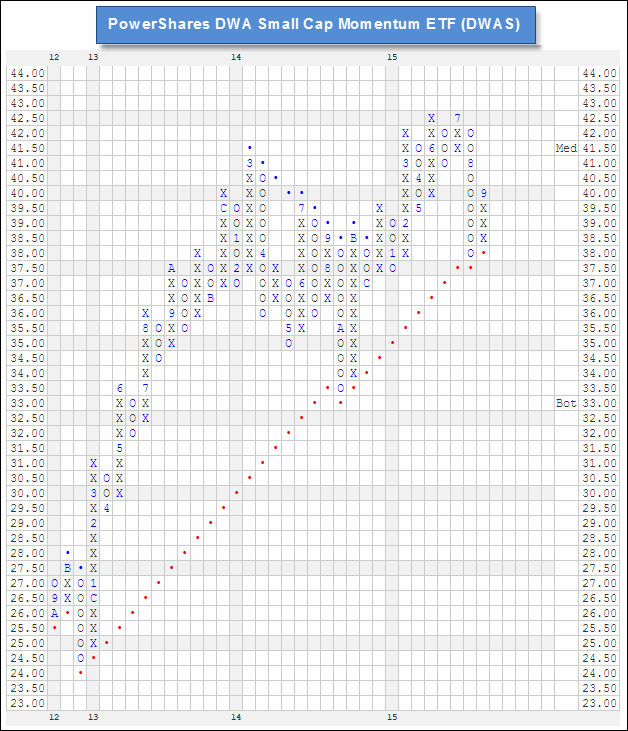Click the 35.00 label on left axis
Screen dimensions: 628x731
coord(26,343)
